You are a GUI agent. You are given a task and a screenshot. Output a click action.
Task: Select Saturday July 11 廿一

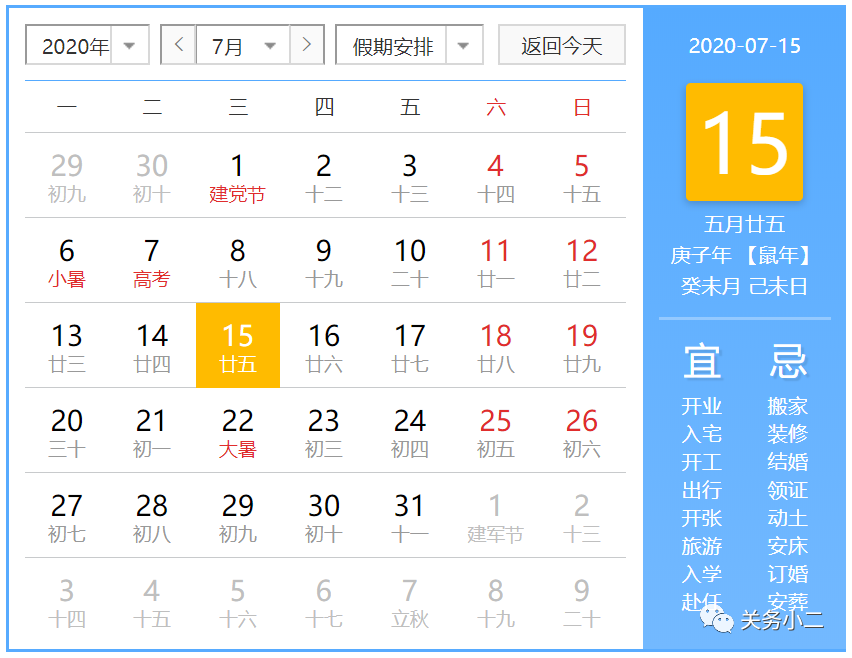tap(496, 261)
